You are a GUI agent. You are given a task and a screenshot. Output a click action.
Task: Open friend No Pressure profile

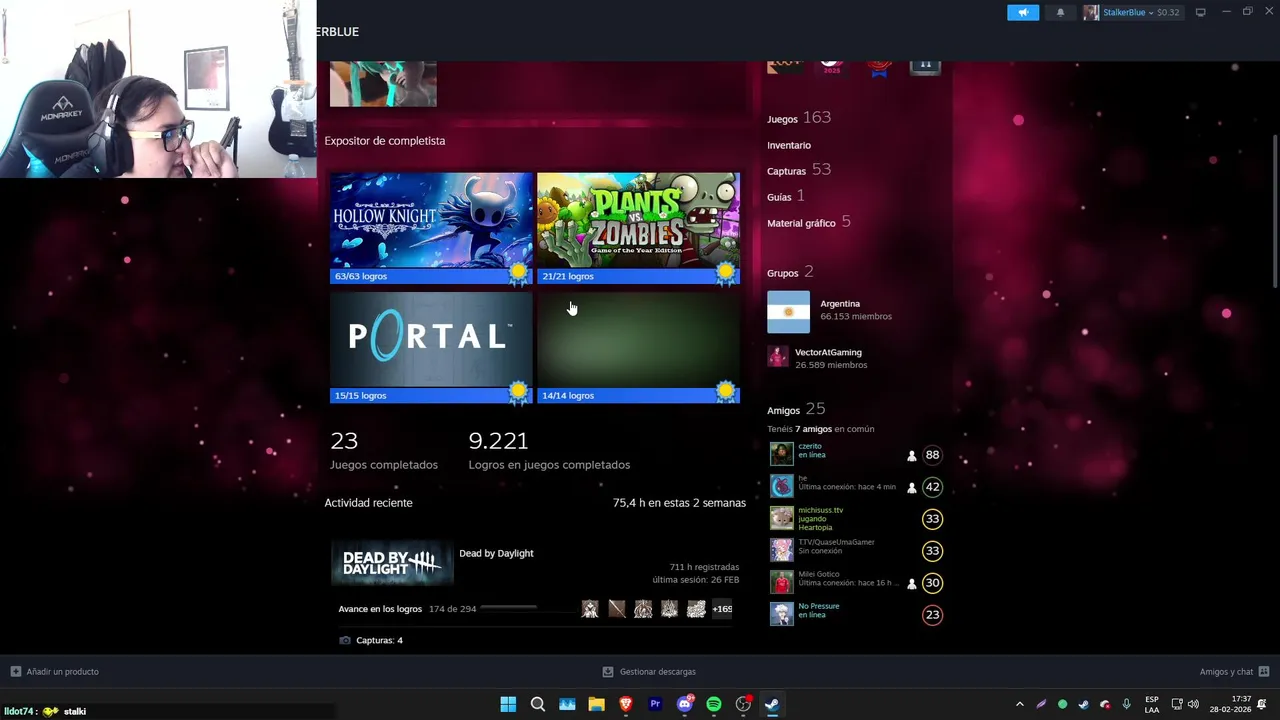[819, 606]
